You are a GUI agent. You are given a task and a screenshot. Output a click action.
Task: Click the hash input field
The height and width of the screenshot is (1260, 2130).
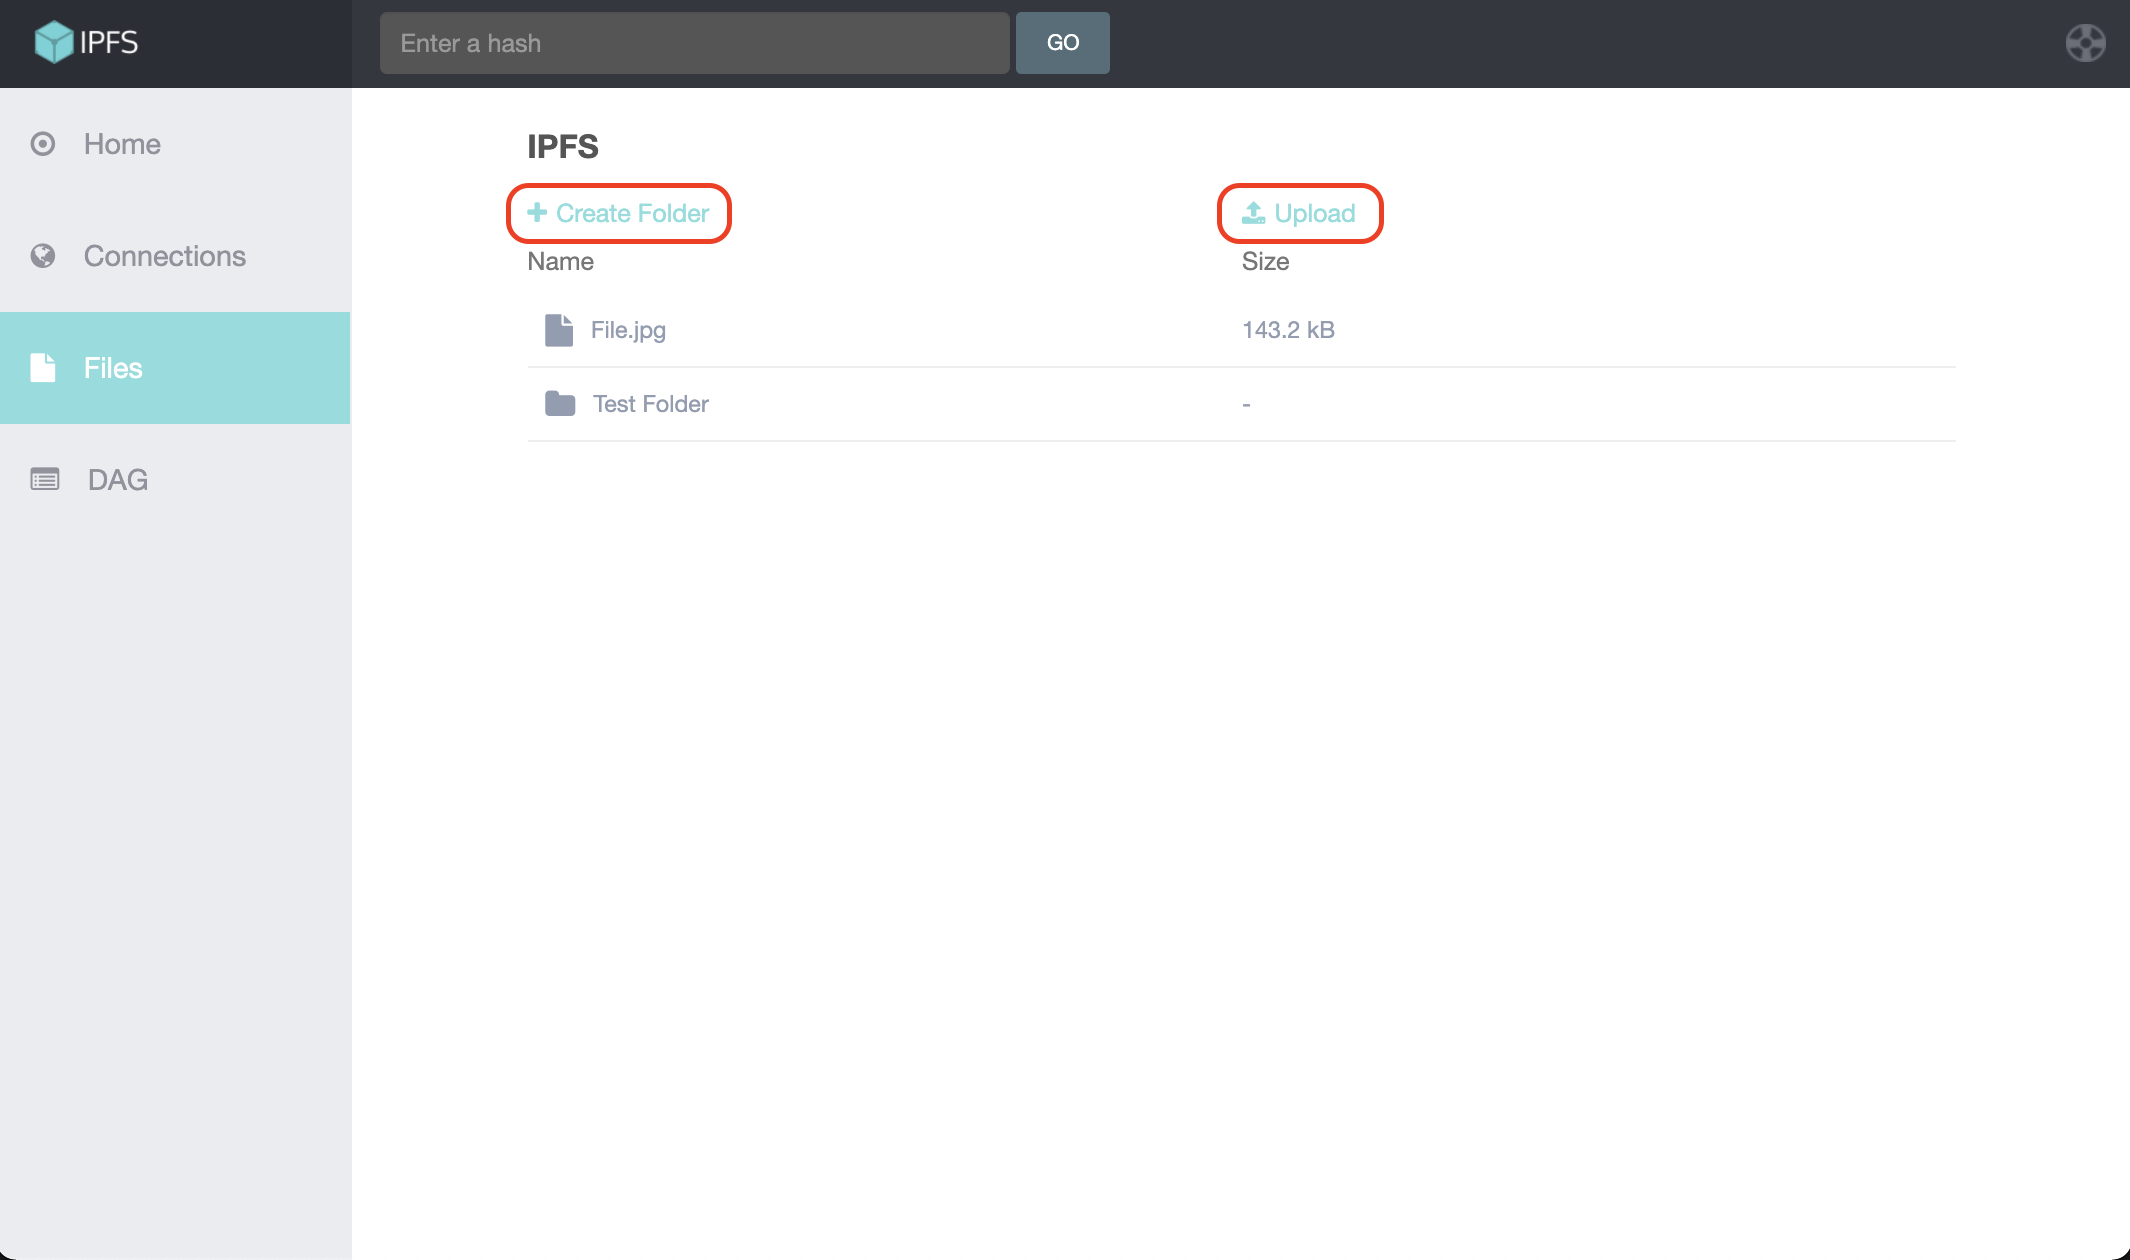point(692,40)
